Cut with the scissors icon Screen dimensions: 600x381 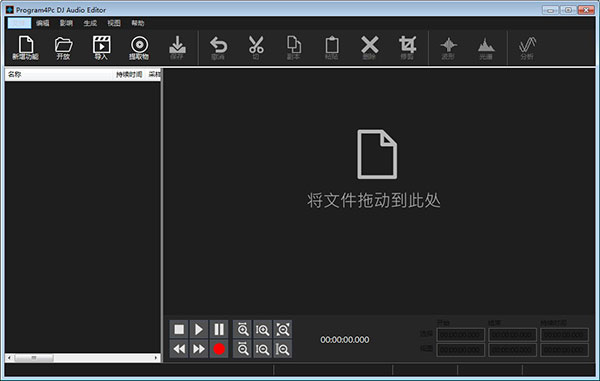tap(256, 48)
